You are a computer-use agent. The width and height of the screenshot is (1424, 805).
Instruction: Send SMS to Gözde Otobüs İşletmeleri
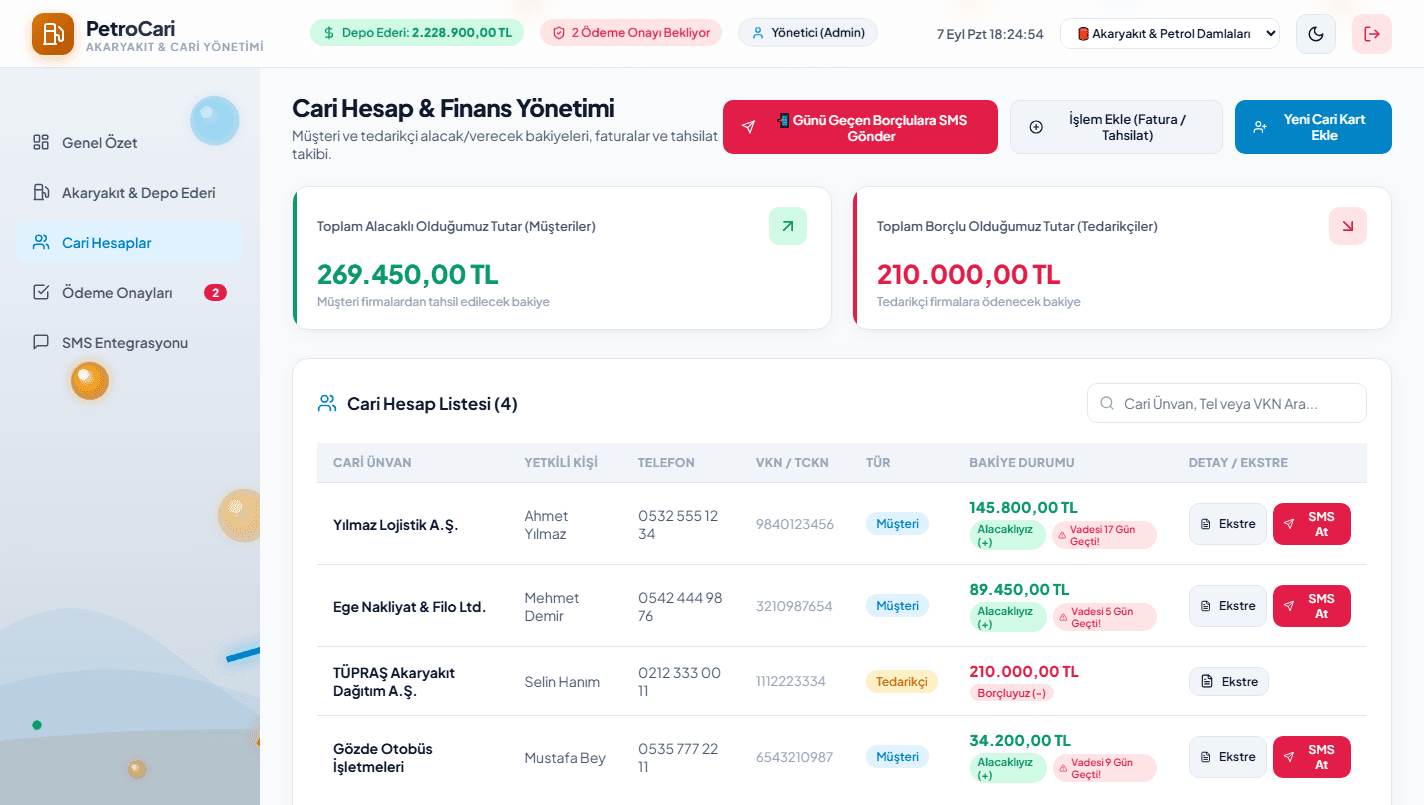[1312, 757]
